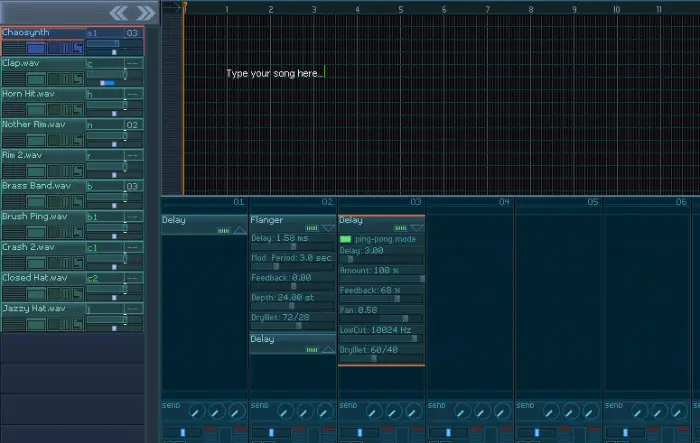700x443 pixels.
Task: Select the Clap.wav instrument
Action: tap(43, 63)
